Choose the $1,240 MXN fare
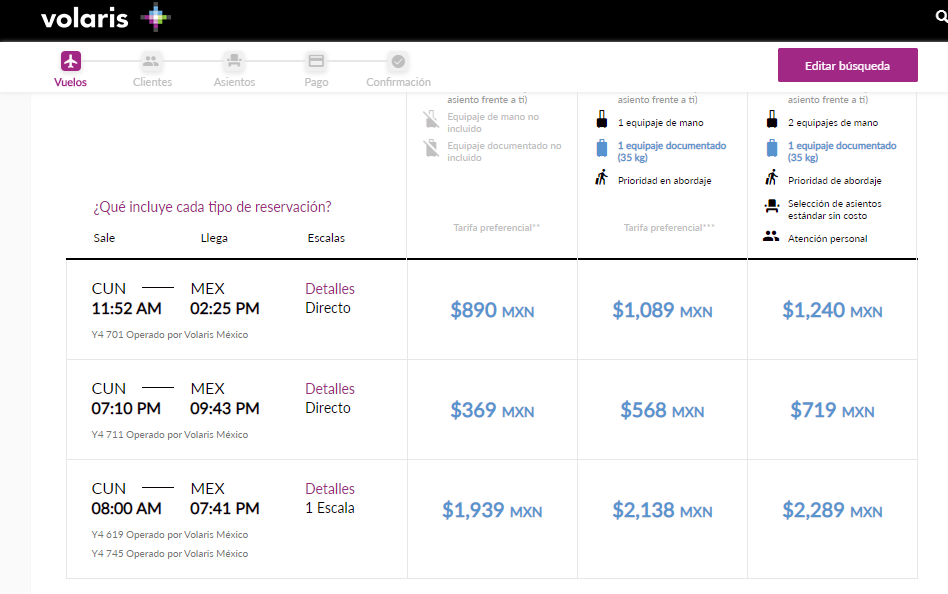 click(832, 310)
